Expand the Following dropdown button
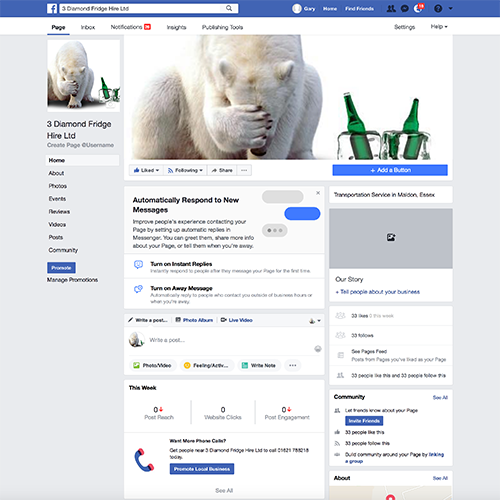This screenshot has width=500, height=500. [185, 170]
